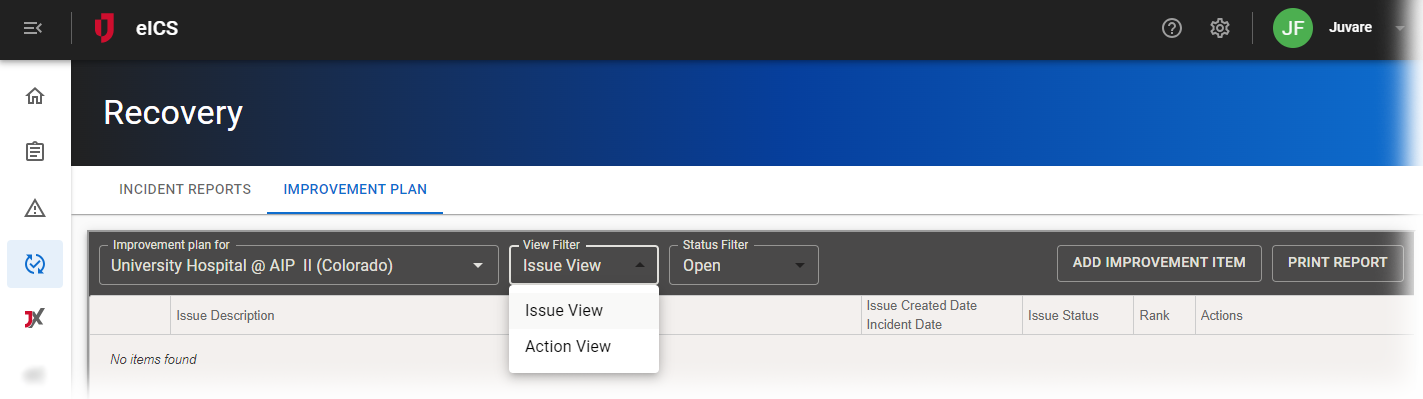Choose Issue View from the list
The image size is (1423, 399).
coord(584,311)
